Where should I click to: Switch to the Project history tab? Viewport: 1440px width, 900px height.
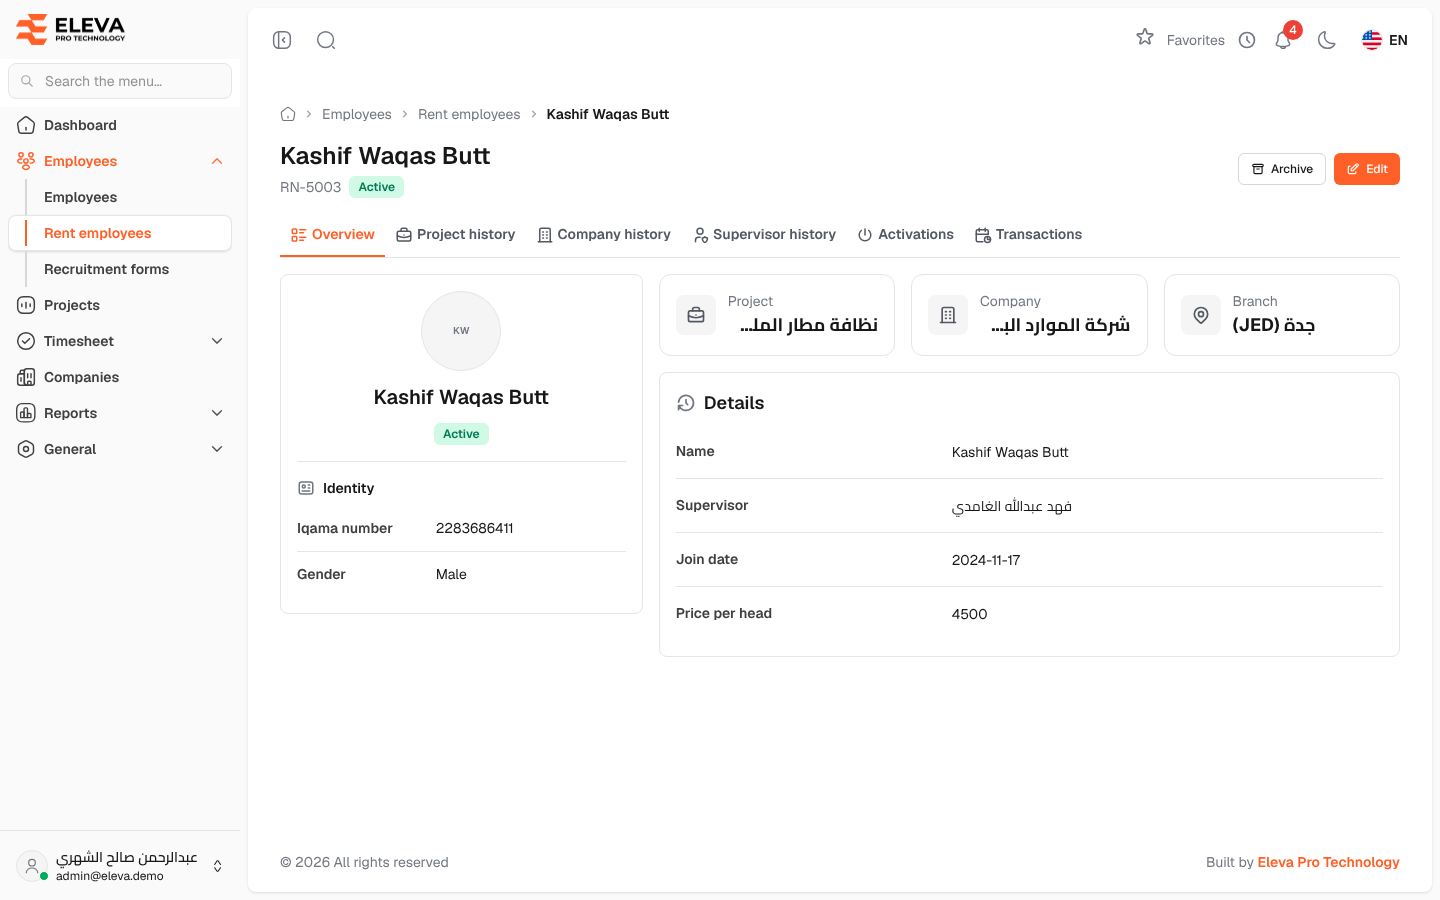click(x=456, y=235)
